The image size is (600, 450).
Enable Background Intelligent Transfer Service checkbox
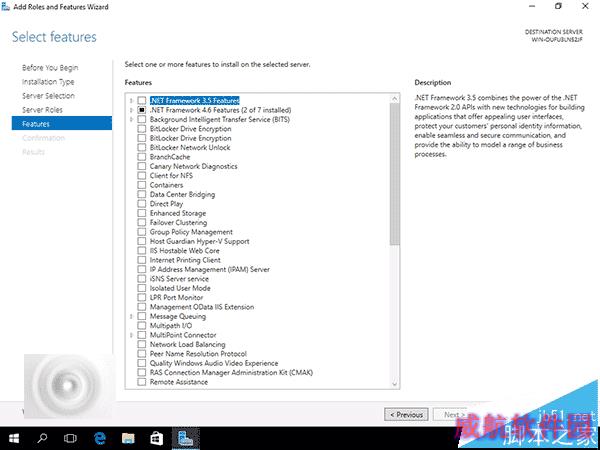(142, 119)
